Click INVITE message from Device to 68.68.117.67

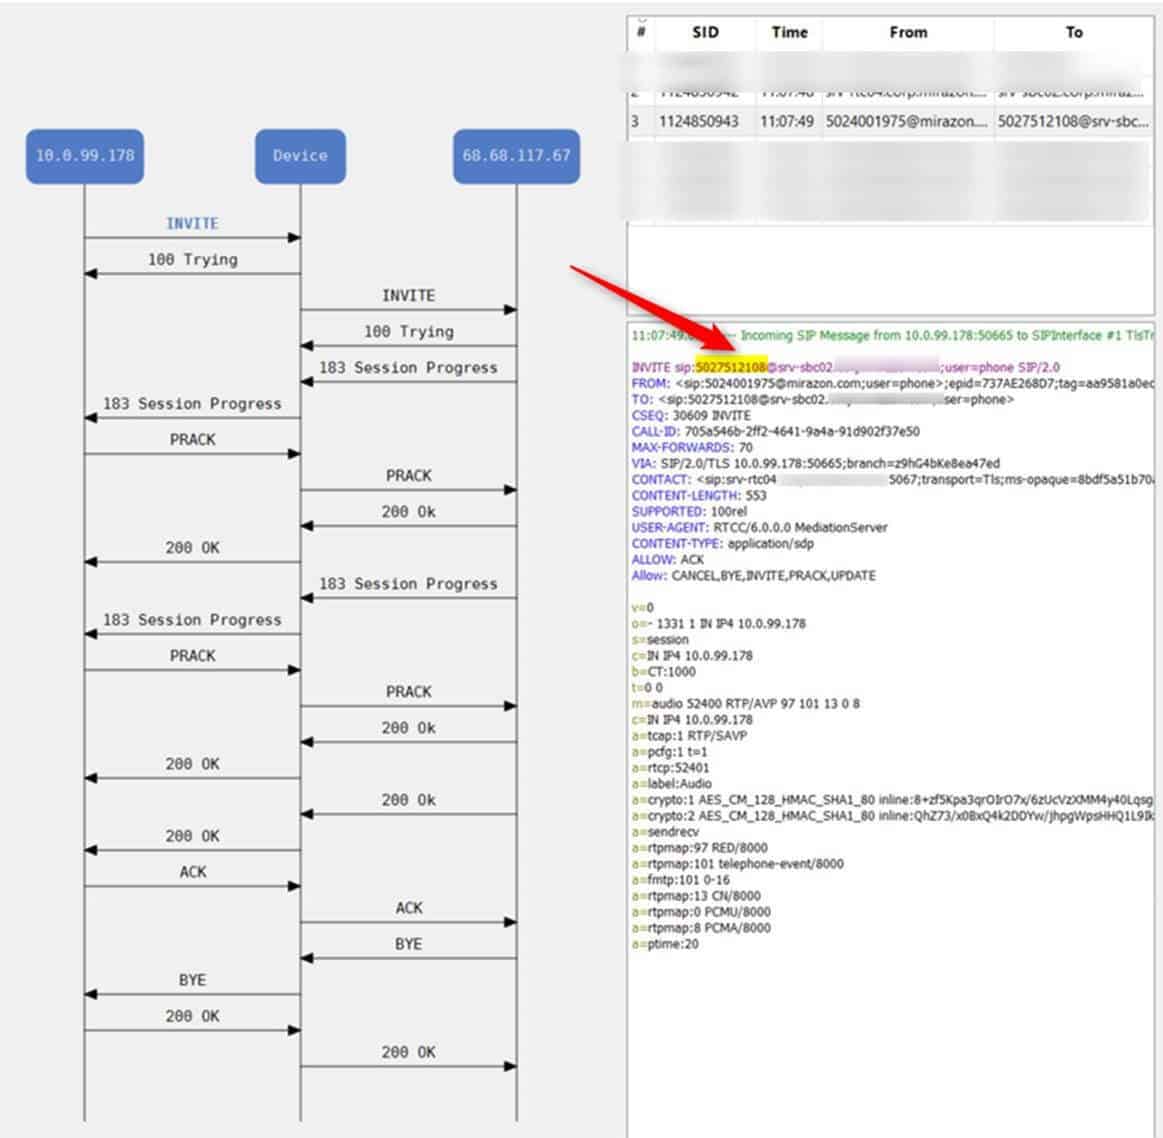(x=409, y=295)
